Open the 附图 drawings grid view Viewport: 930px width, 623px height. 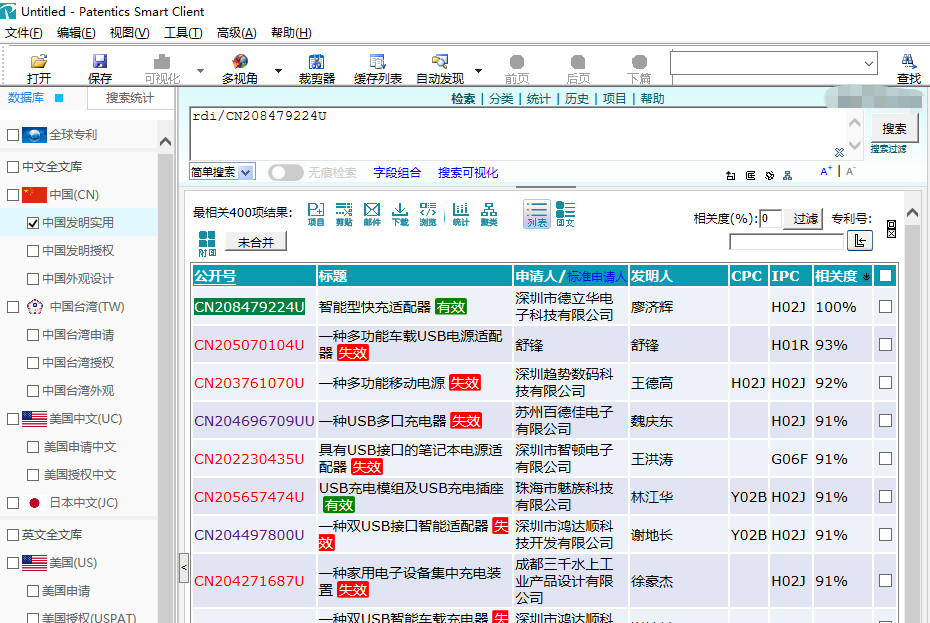pyautogui.click(x=207, y=243)
